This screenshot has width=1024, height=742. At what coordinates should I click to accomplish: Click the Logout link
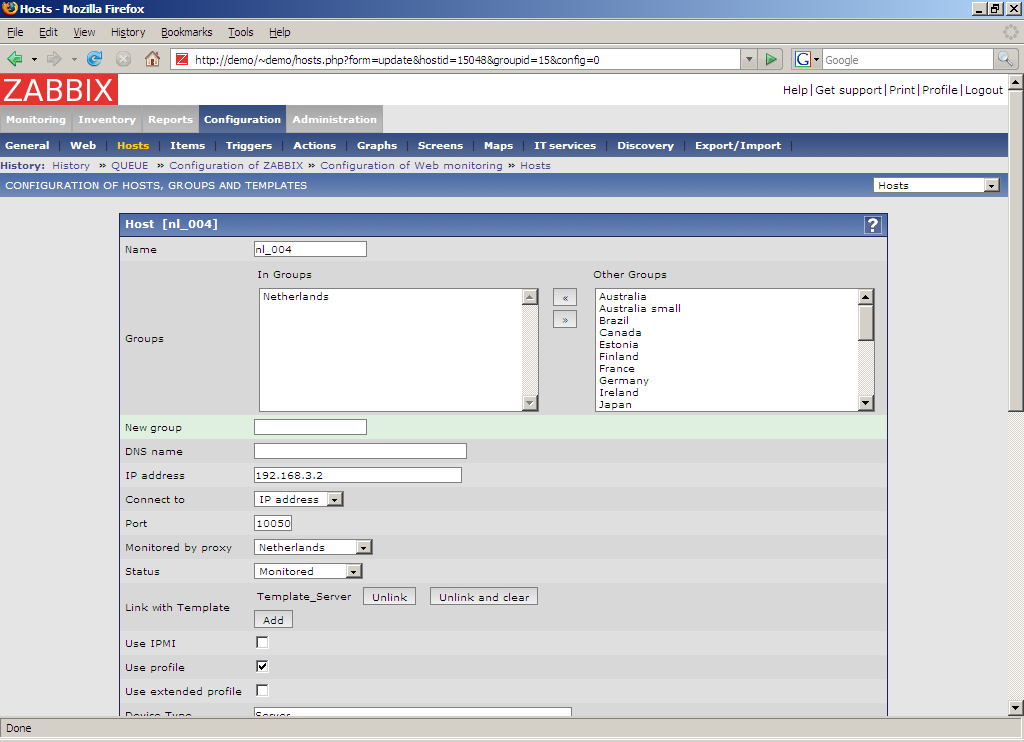[x=984, y=90]
